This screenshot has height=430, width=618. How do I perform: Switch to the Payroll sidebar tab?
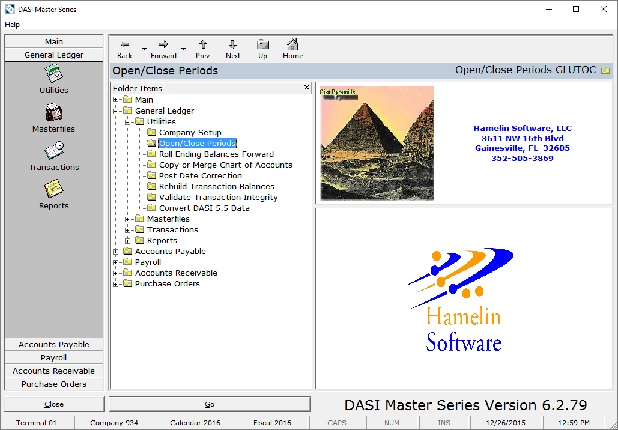[54, 357]
